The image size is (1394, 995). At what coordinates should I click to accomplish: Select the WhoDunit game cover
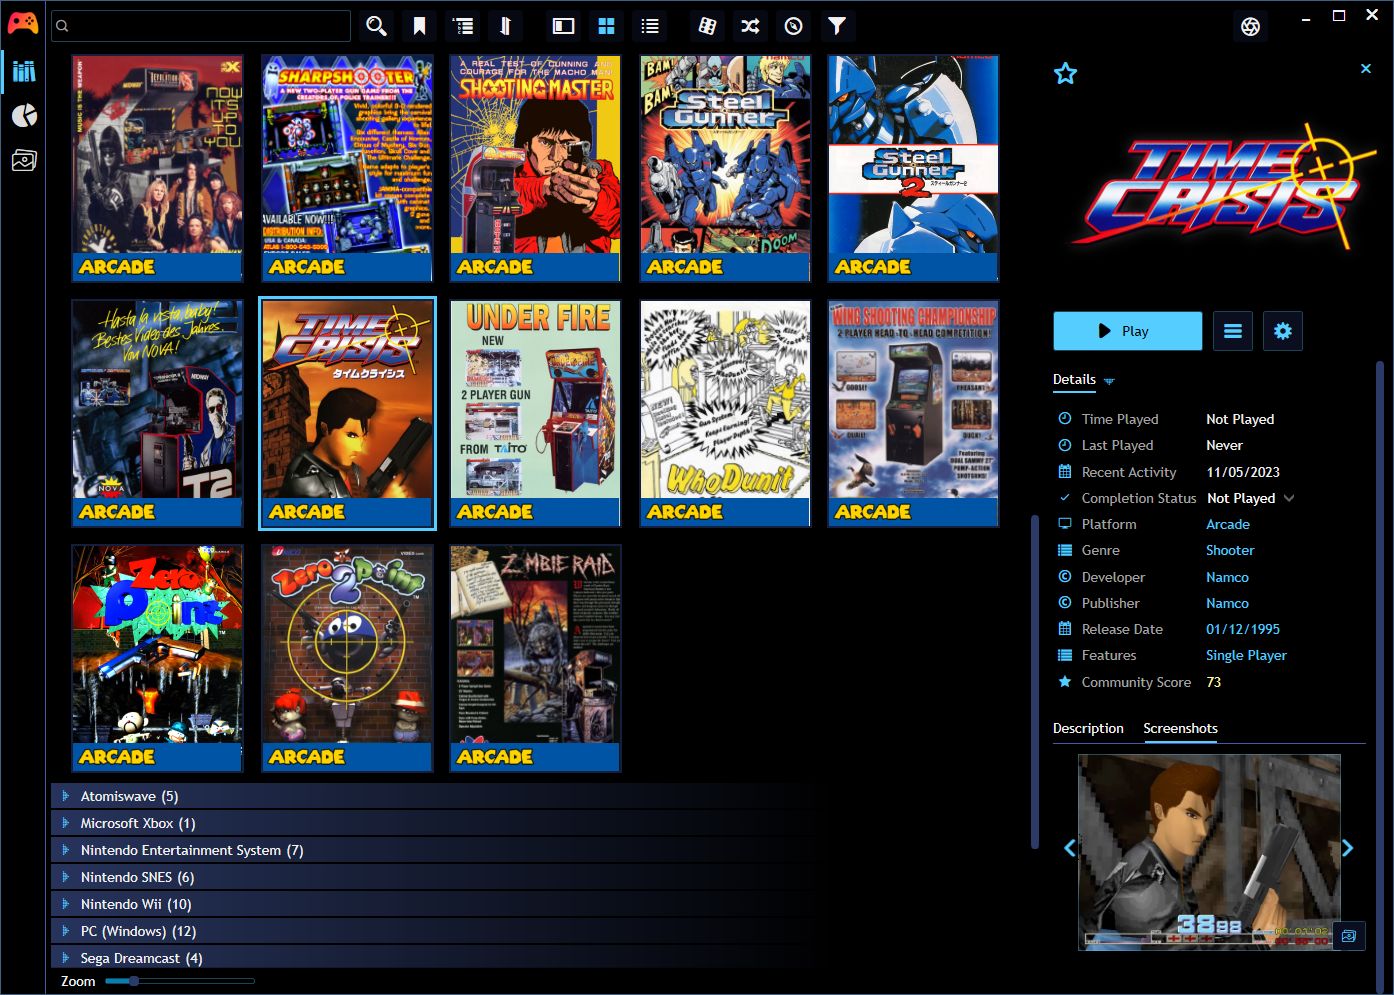click(x=725, y=413)
